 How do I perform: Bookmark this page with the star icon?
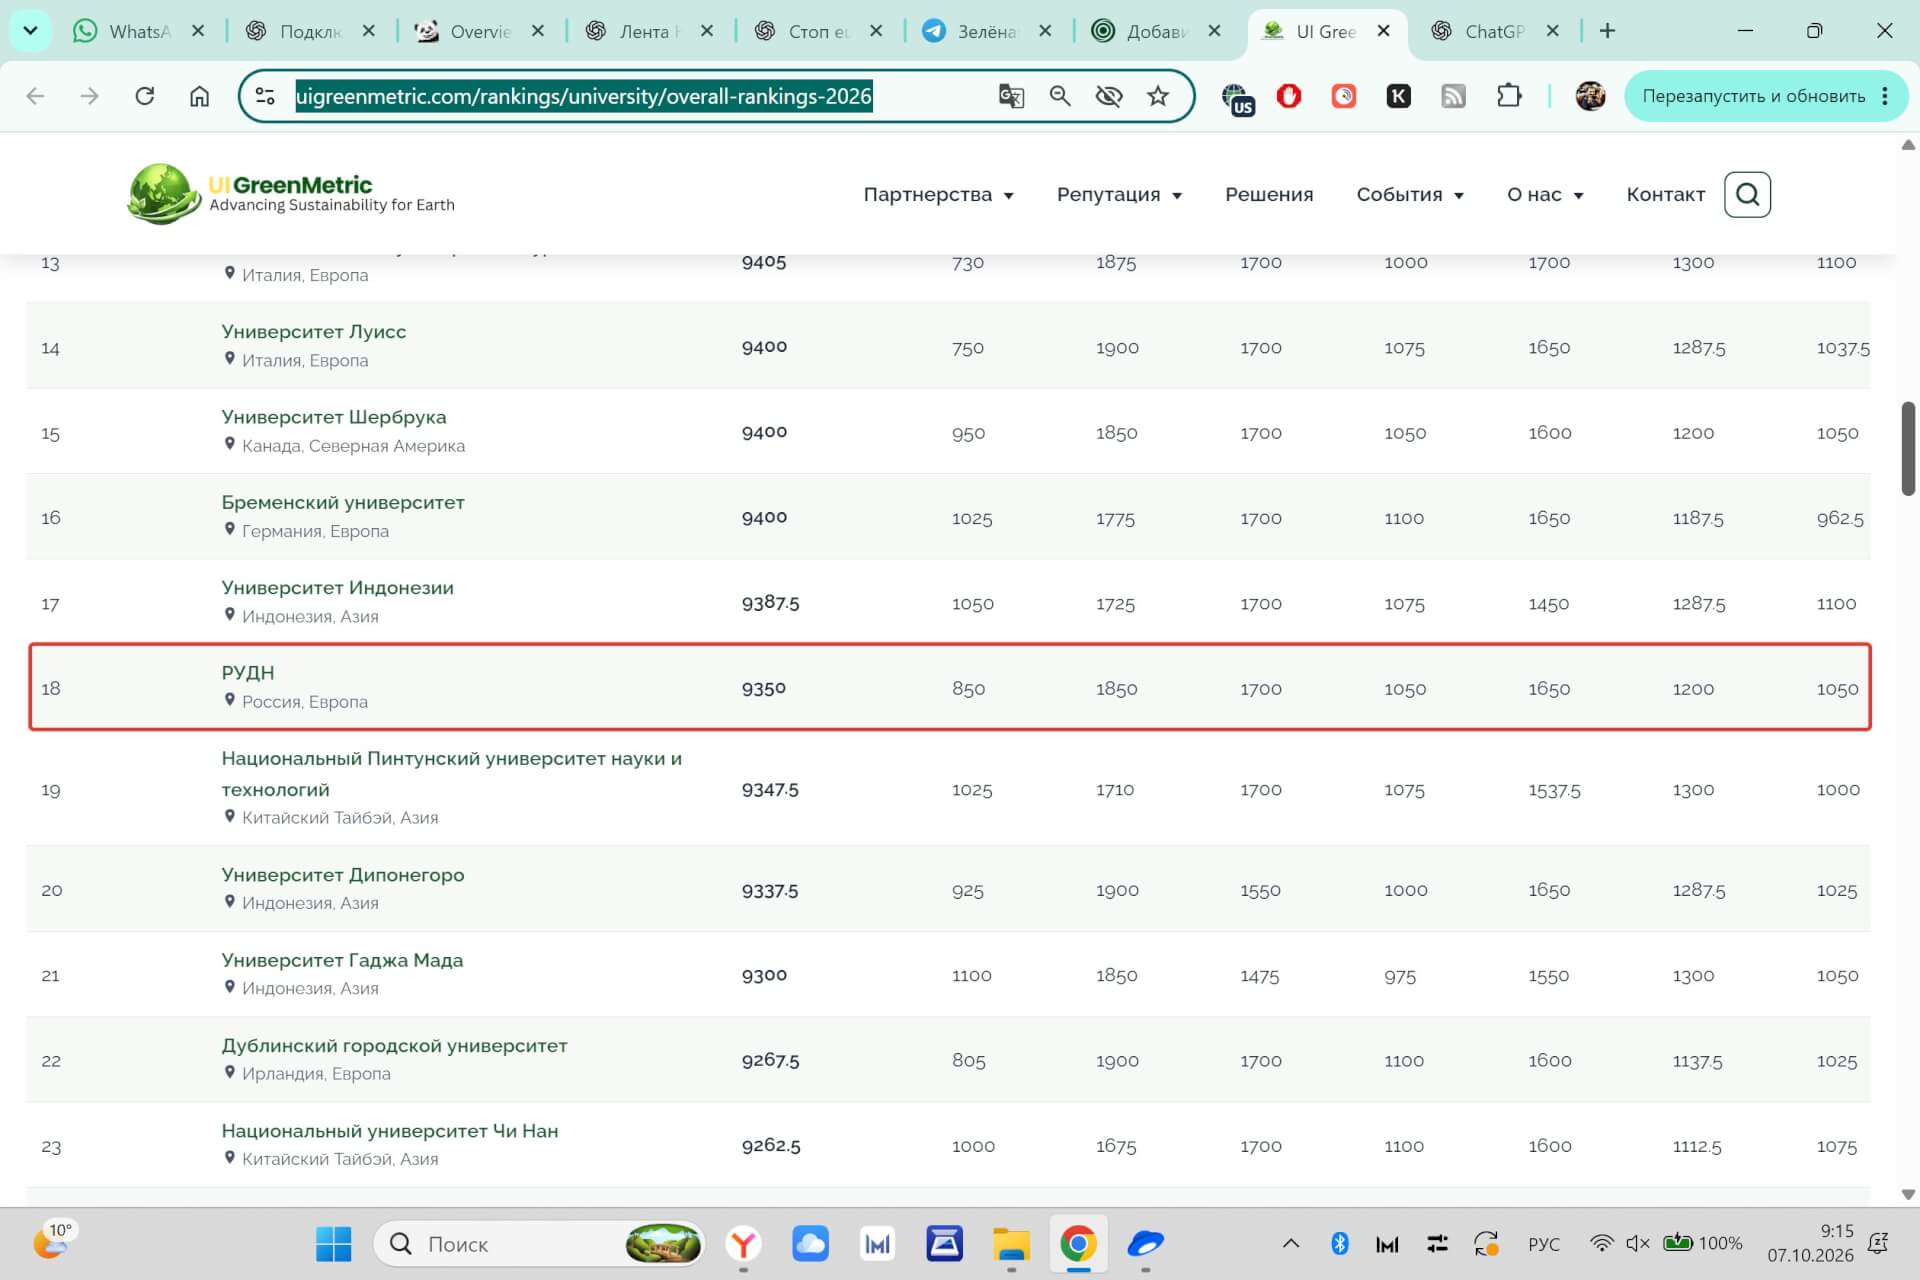[1158, 96]
